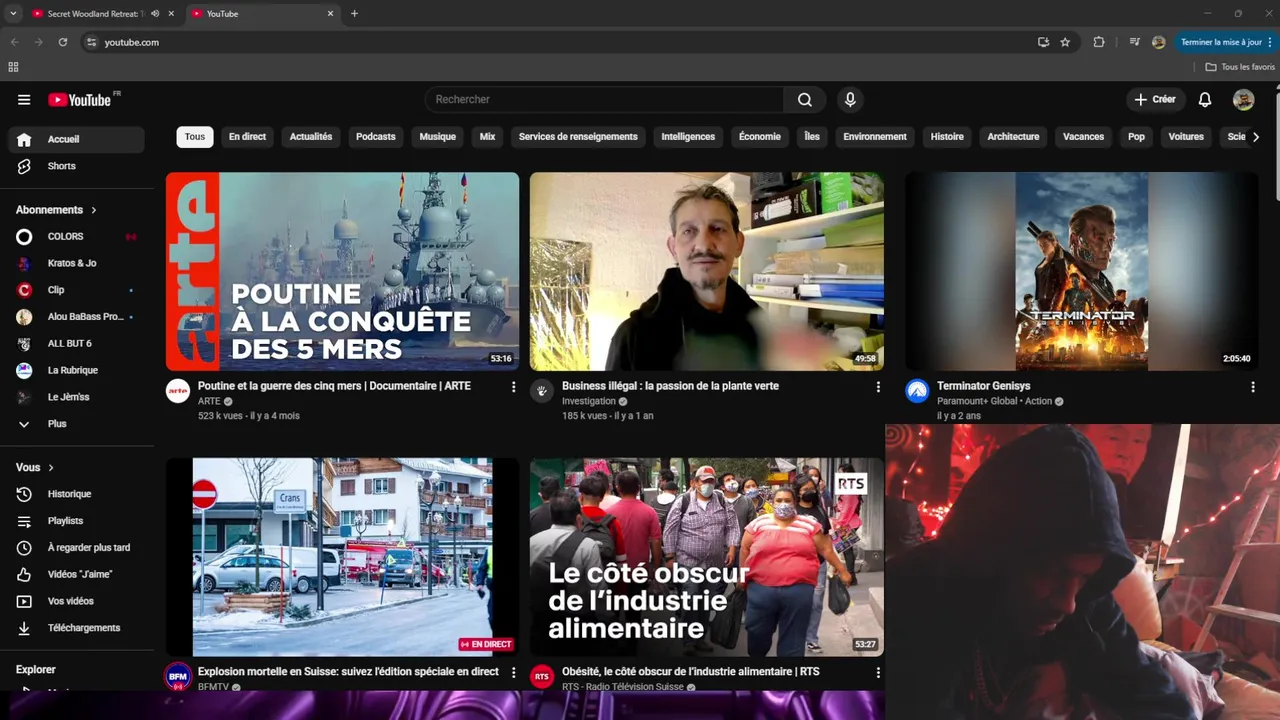The image size is (1280, 720).
Task: Open the Alou BaBass Pro subscription
Action: tap(76, 317)
